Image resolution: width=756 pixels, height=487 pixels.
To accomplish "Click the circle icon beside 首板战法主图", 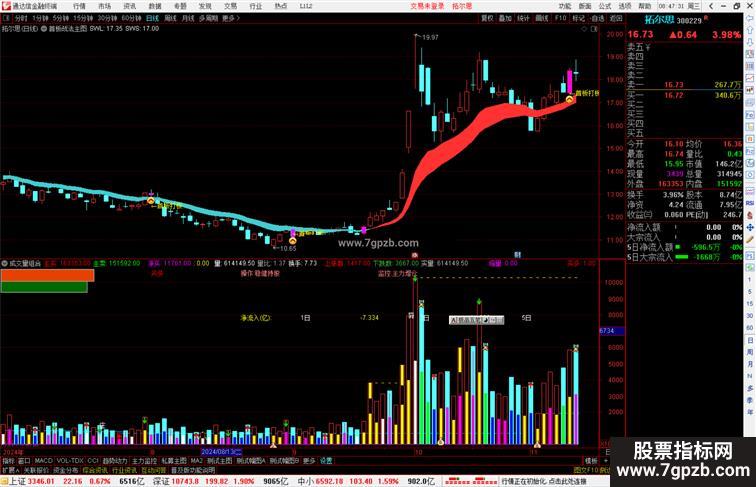I will coord(44,29).
